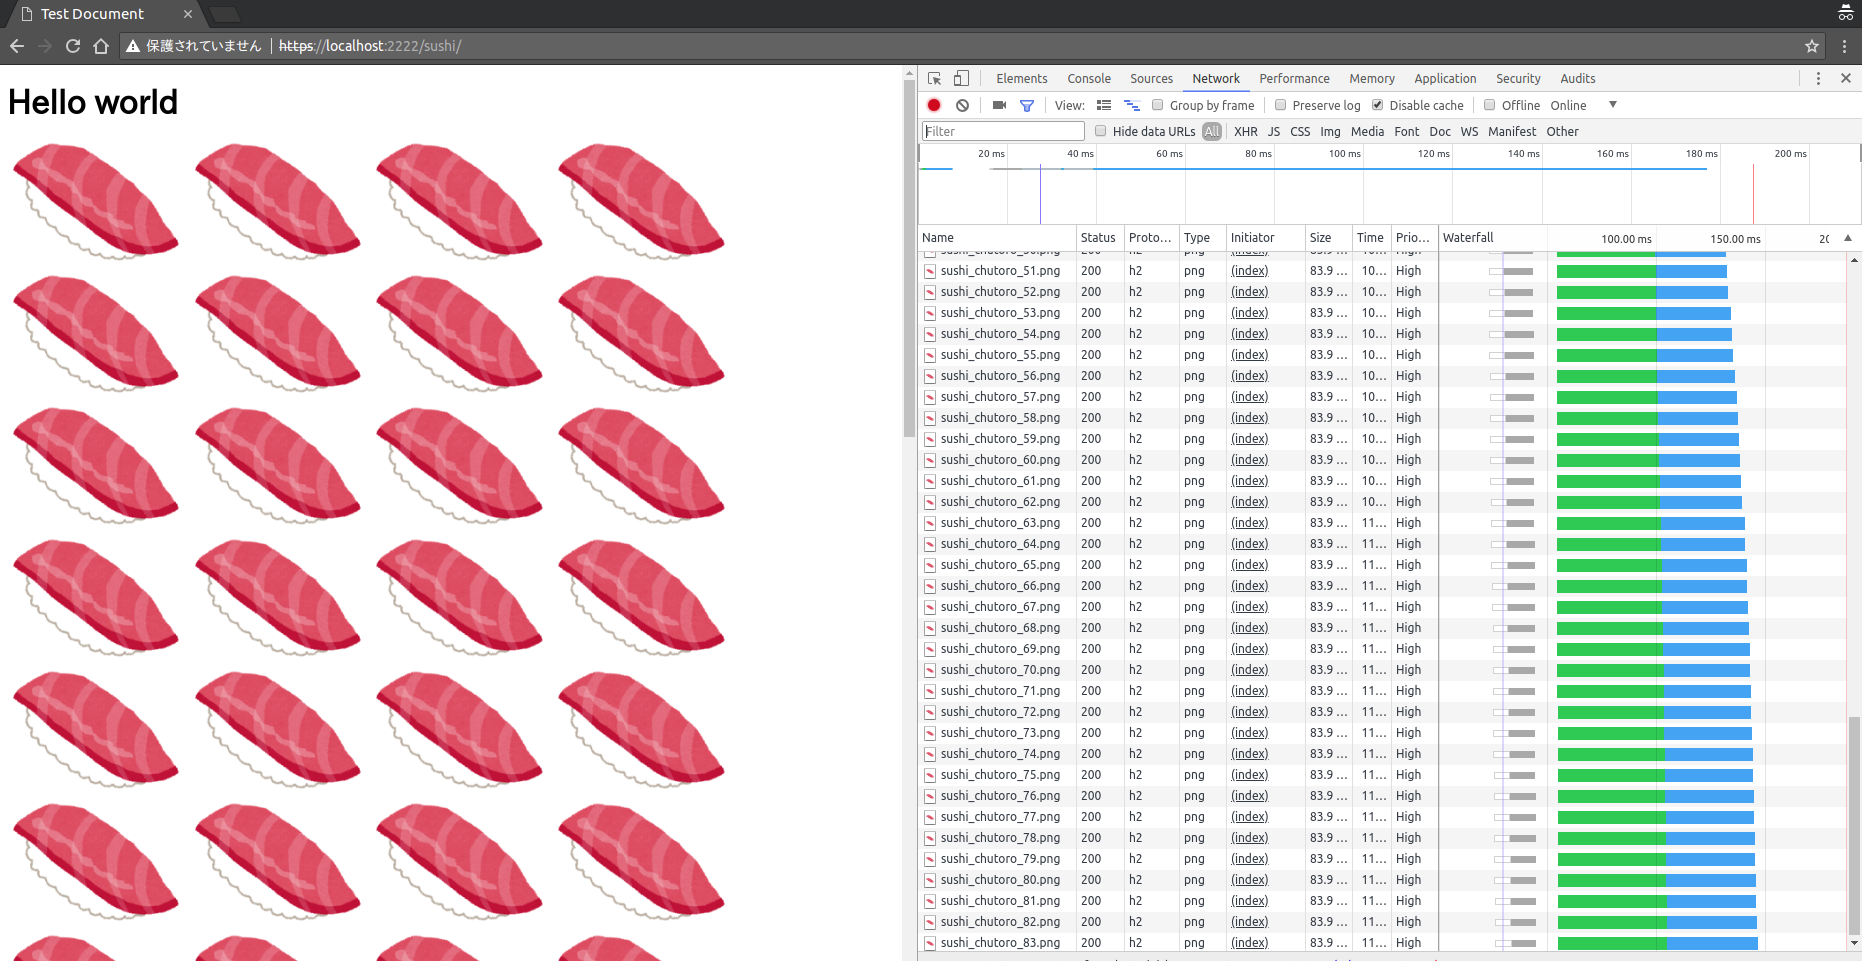Filter requests by Media type

[1367, 131]
